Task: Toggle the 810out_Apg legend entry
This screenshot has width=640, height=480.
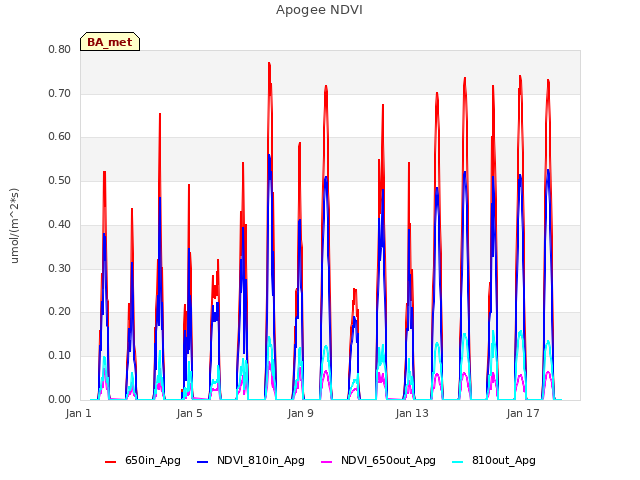Action: 494,460
